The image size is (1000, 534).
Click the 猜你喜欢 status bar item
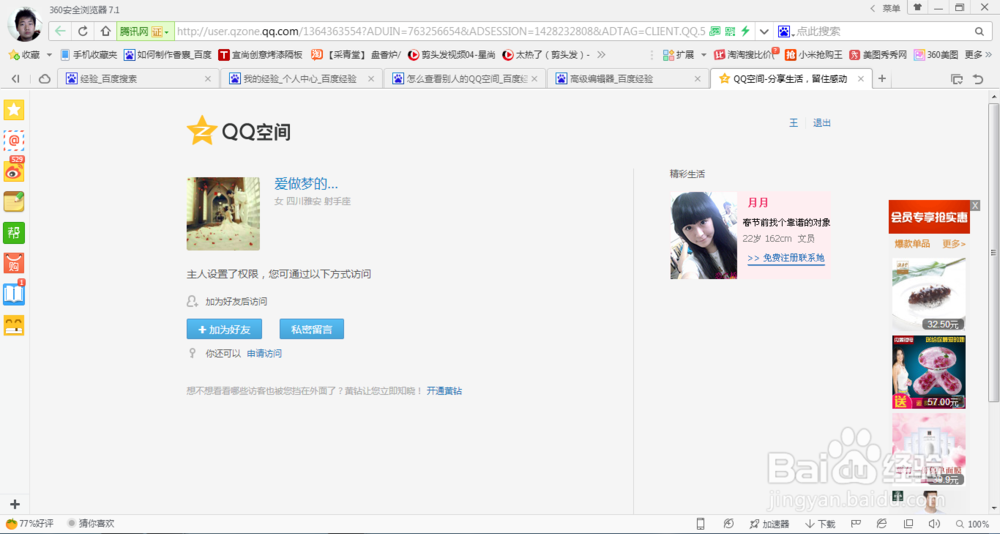point(91,524)
